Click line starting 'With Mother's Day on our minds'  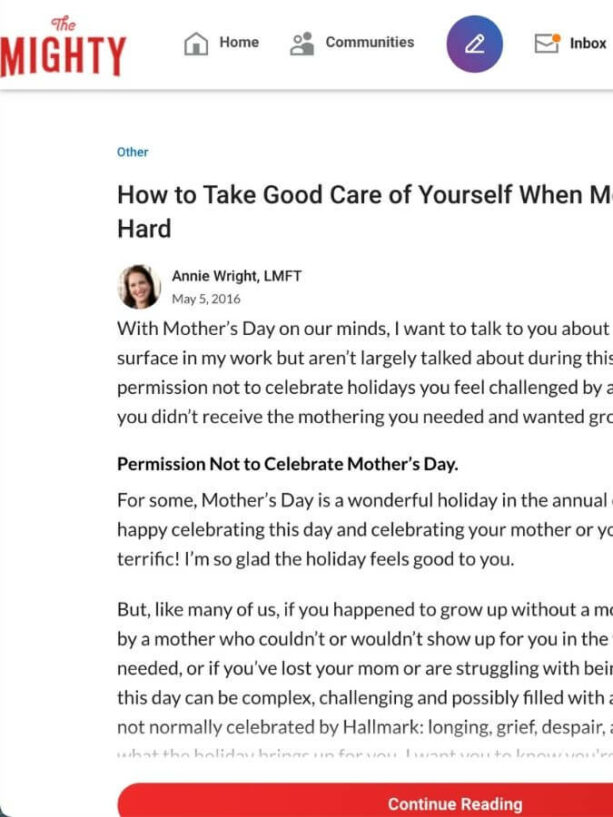tap(365, 329)
